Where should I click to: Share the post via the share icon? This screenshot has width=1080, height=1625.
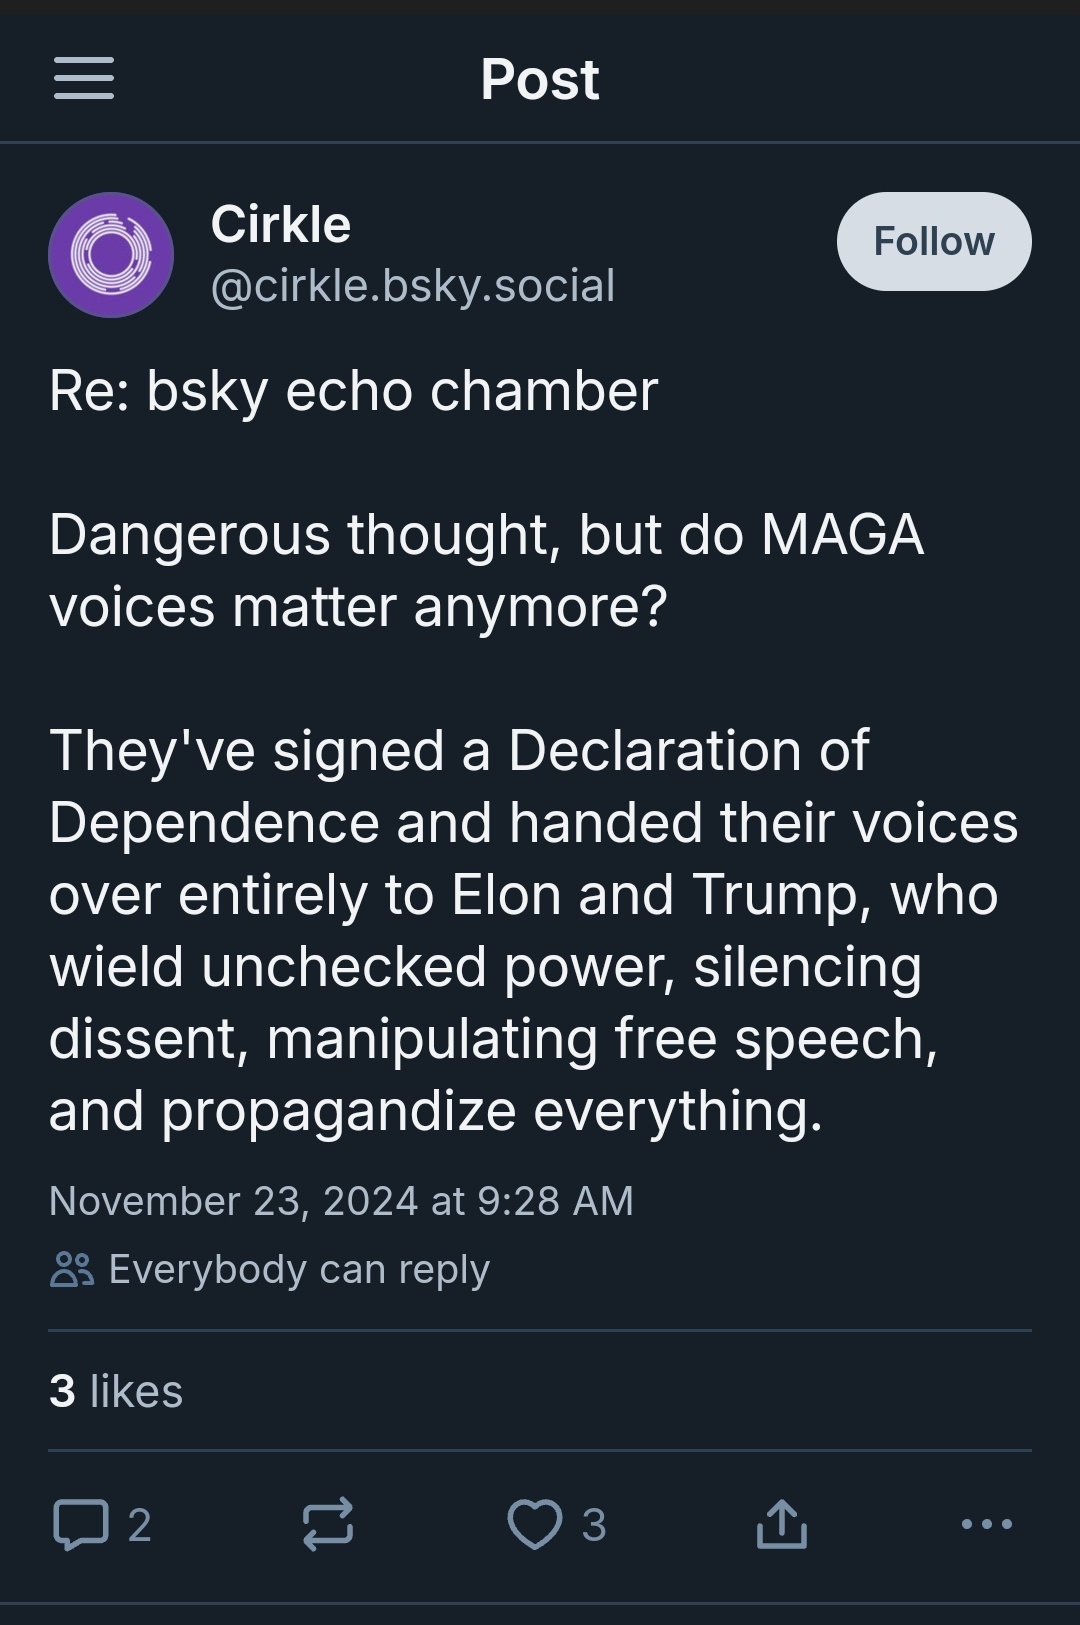click(782, 1523)
